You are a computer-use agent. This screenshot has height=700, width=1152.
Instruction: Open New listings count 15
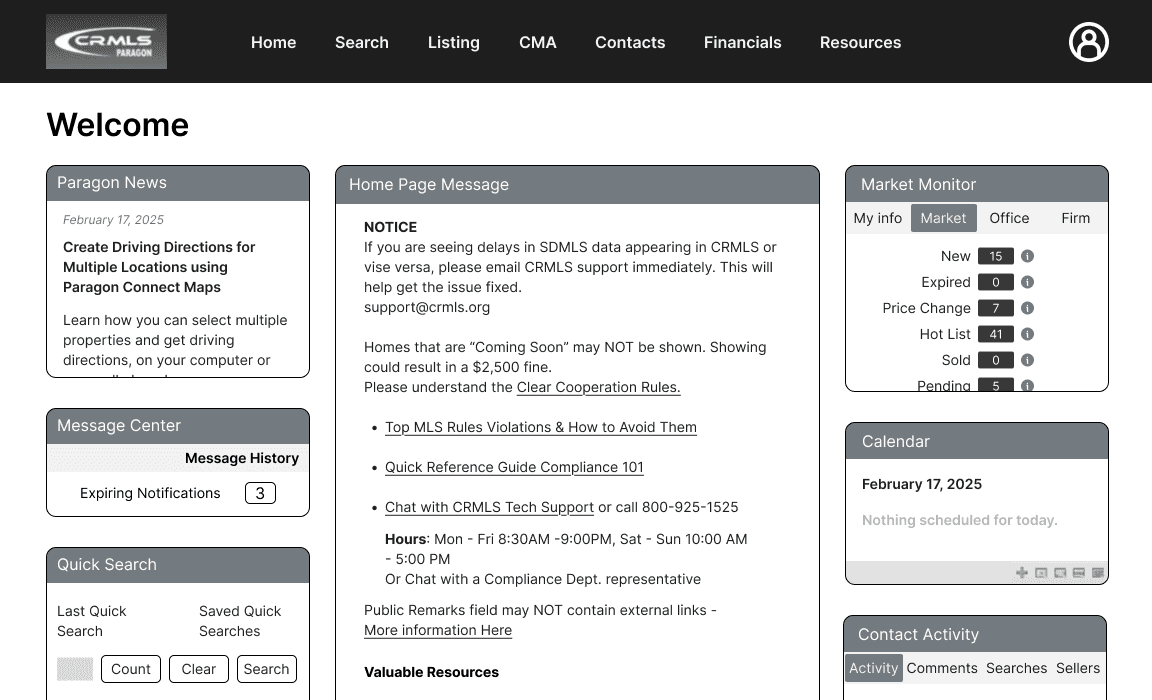point(996,256)
